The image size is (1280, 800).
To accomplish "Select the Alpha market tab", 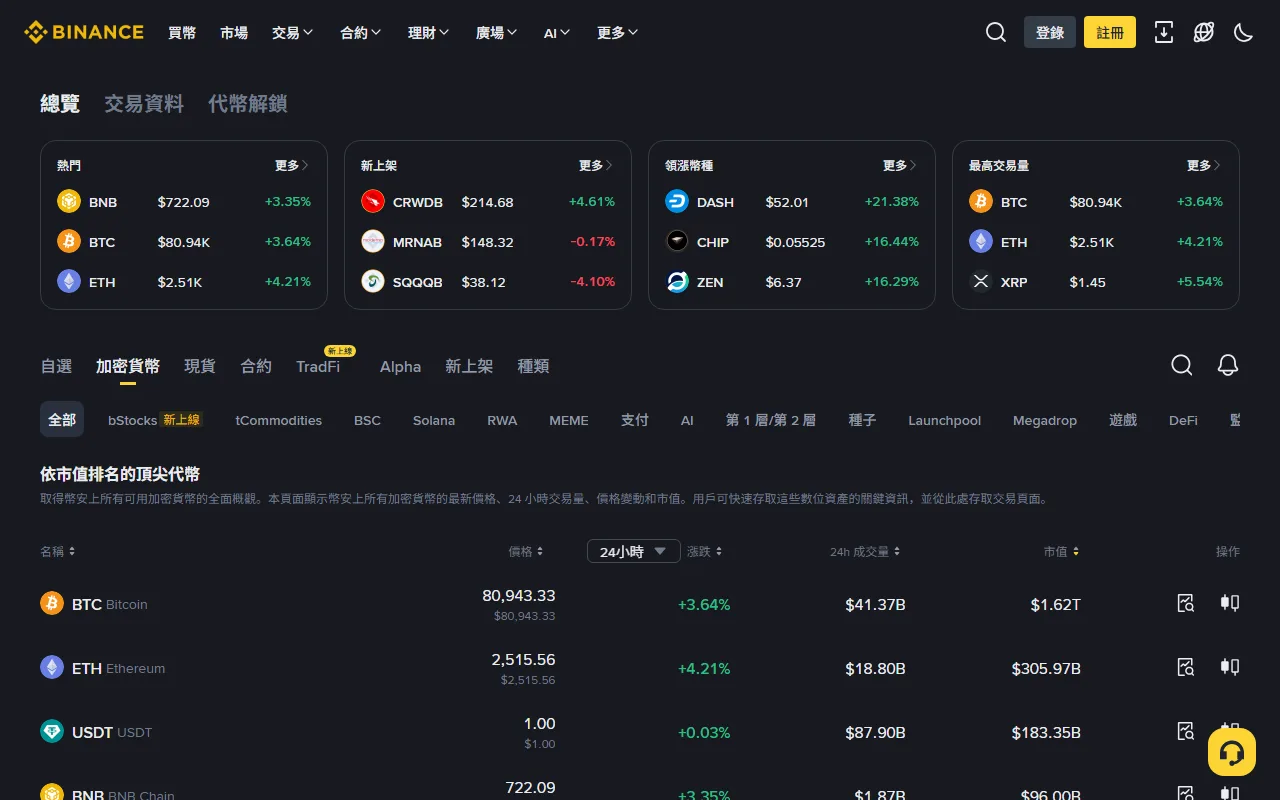I will click(x=400, y=366).
